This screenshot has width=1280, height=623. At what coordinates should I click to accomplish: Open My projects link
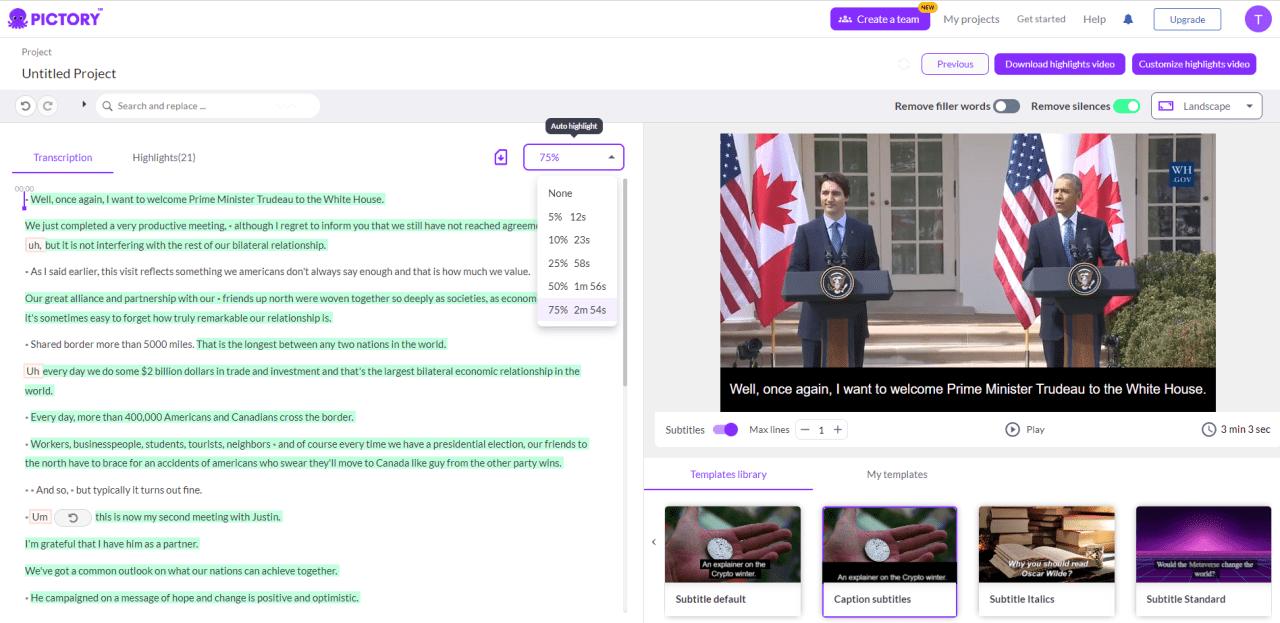[x=971, y=19]
